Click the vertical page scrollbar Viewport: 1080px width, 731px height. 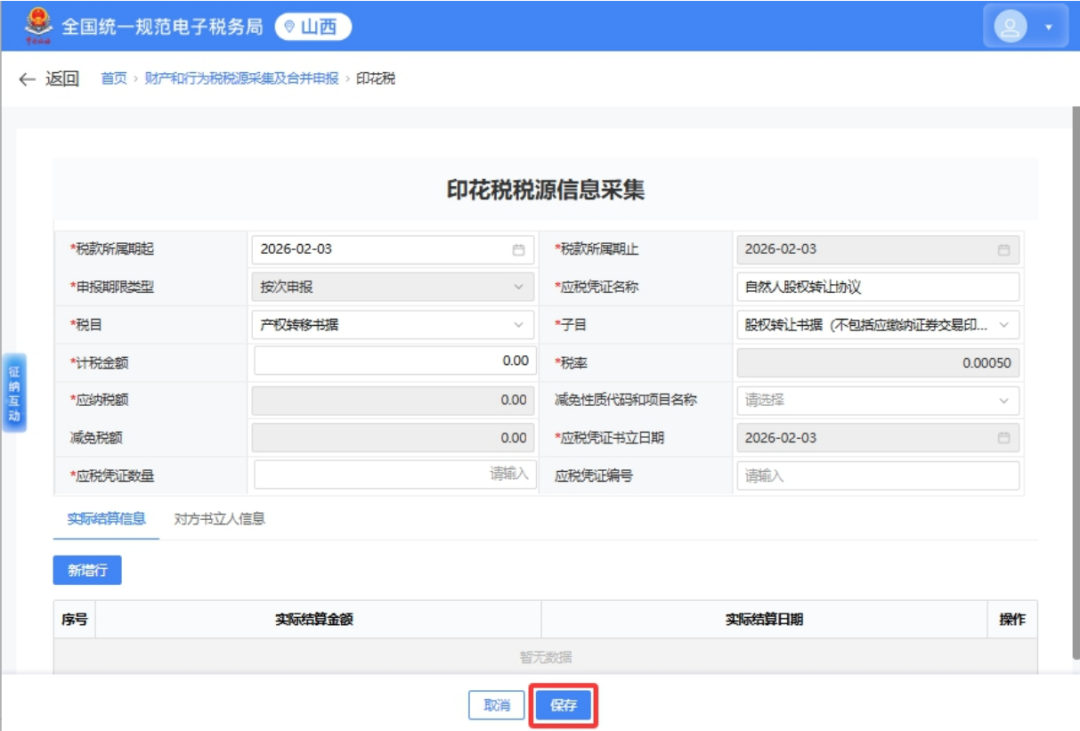coord(1075,383)
